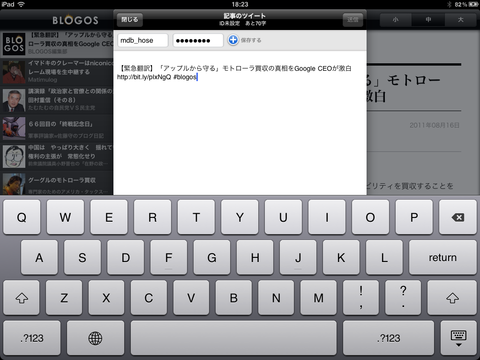Tap the 2011年08月16日 article date

pos(434,125)
